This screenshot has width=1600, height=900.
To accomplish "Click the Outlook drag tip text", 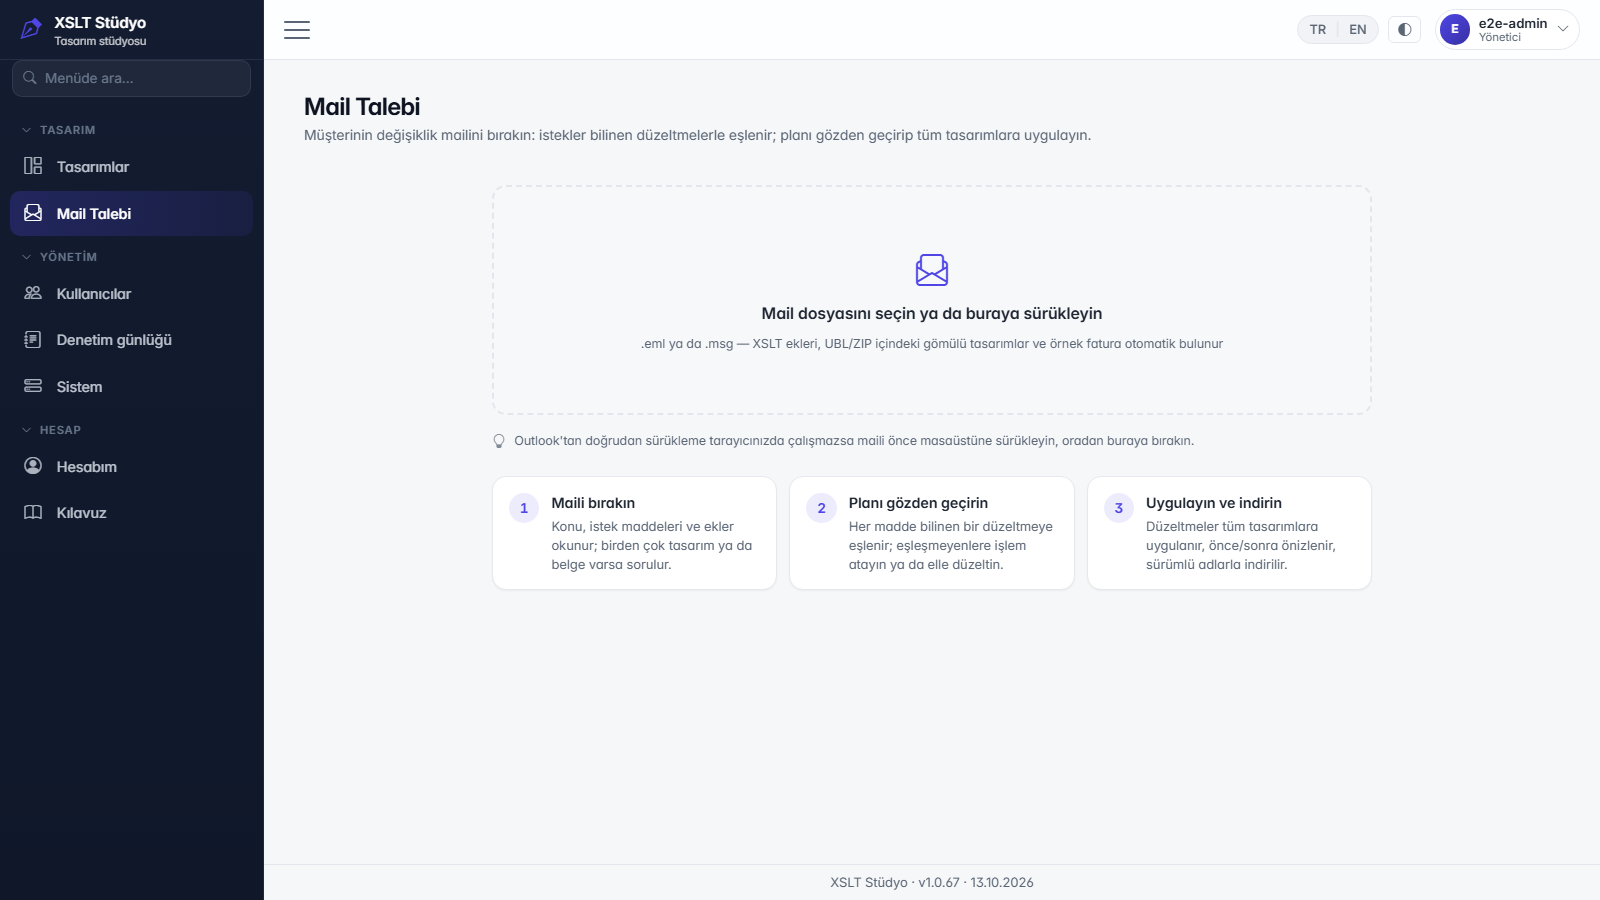I will 854,441.
